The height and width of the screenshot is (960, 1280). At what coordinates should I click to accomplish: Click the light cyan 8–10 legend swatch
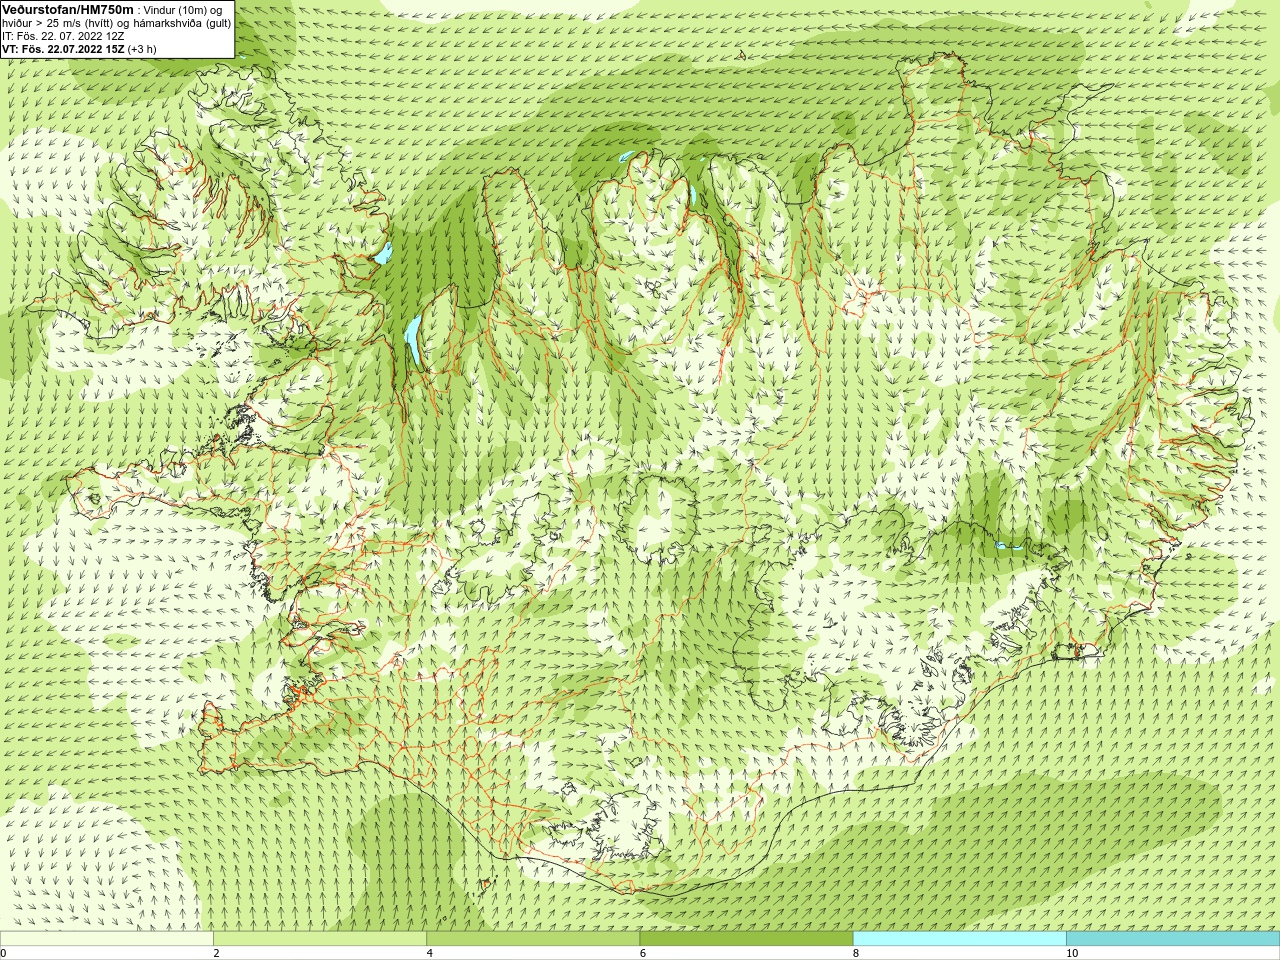[x=960, y=939]
